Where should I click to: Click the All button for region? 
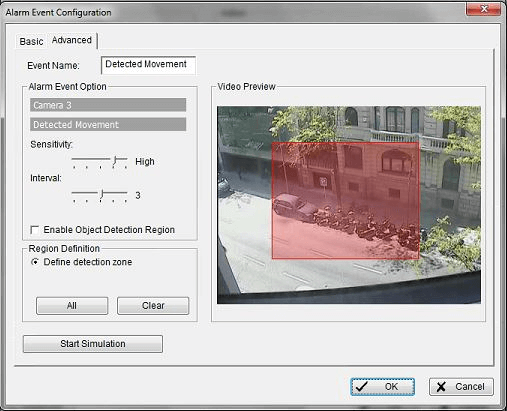tap(72, 306)
